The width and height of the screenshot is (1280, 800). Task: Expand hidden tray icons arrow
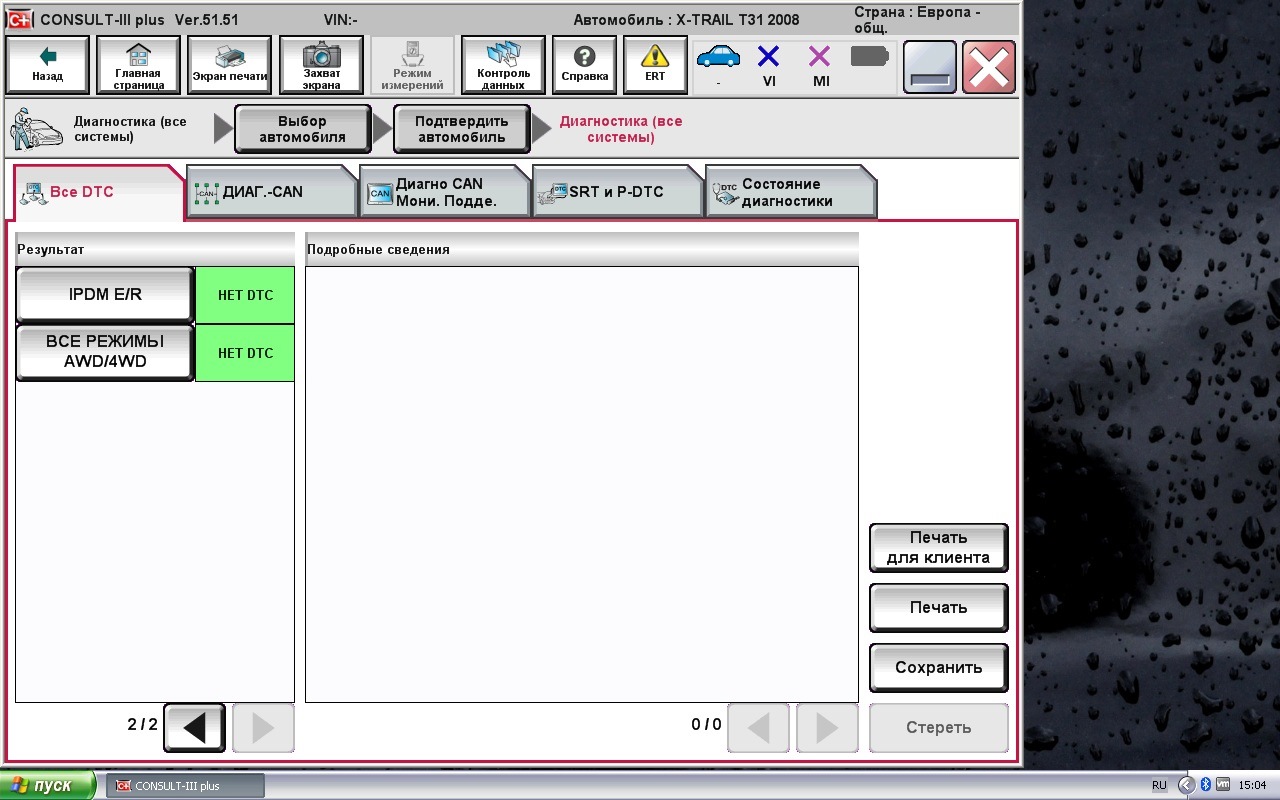[1187, 785]
